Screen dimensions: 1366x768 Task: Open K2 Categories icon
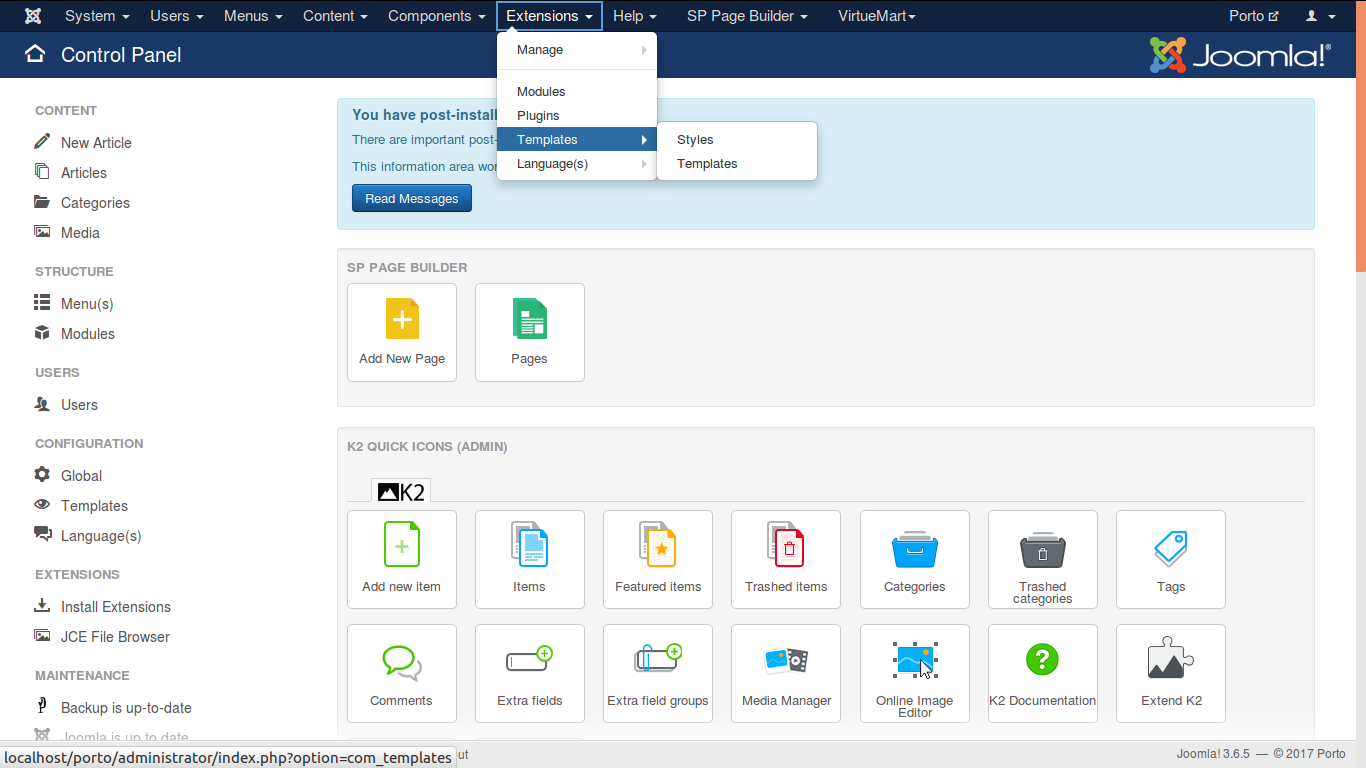point(915,559)
